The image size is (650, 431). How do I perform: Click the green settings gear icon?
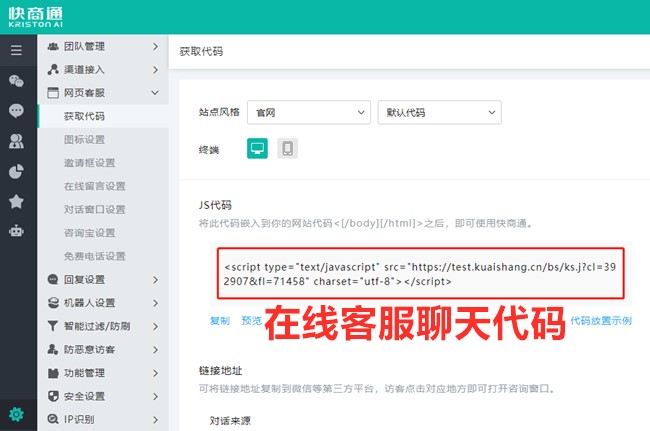pyautogui.click(x=16, y=415)
